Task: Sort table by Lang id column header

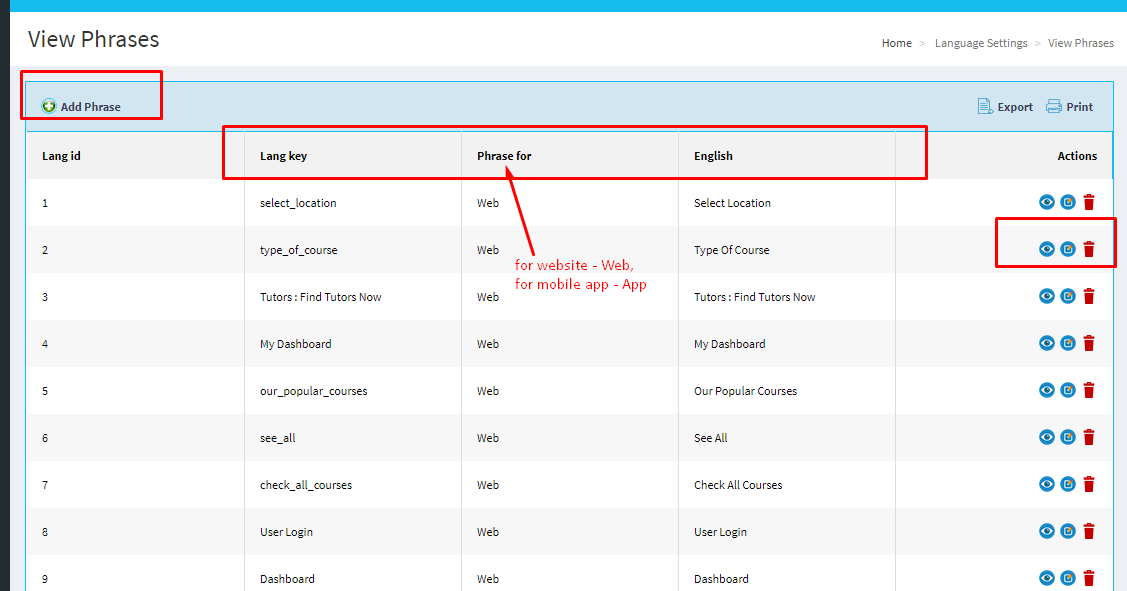Action: point(61,156)
